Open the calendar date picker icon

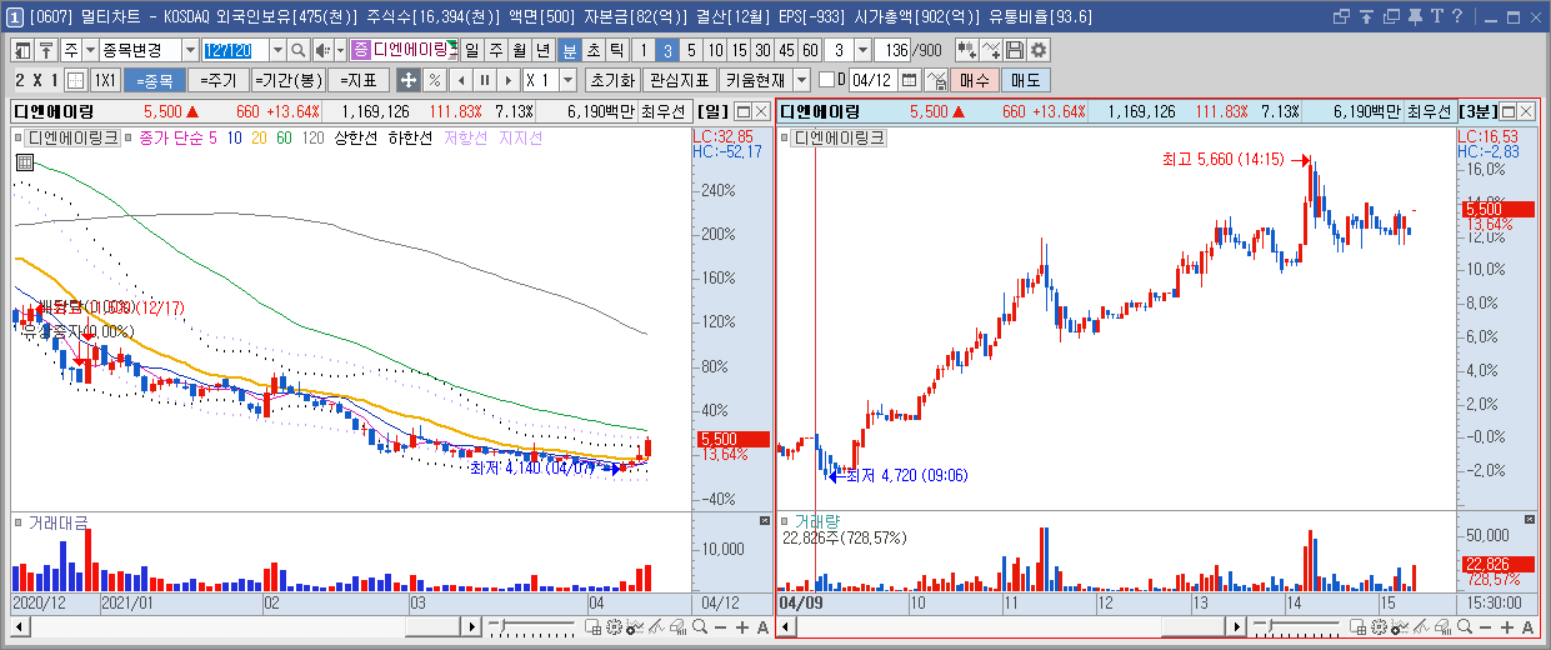coord(910,80)
